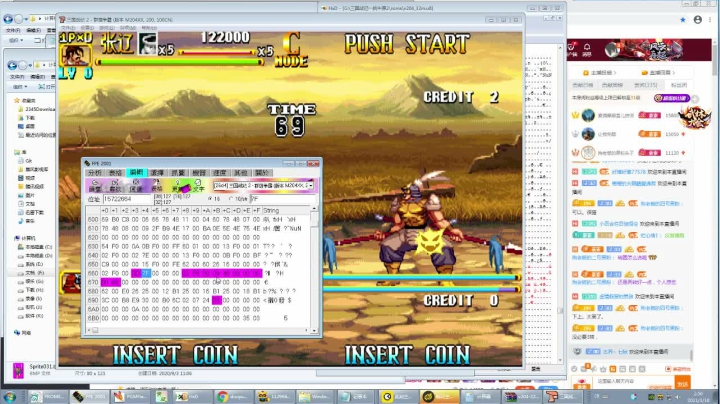Switch to PGM taskbar item
This screenshot has width=720, height=404.
click(130, 397)
